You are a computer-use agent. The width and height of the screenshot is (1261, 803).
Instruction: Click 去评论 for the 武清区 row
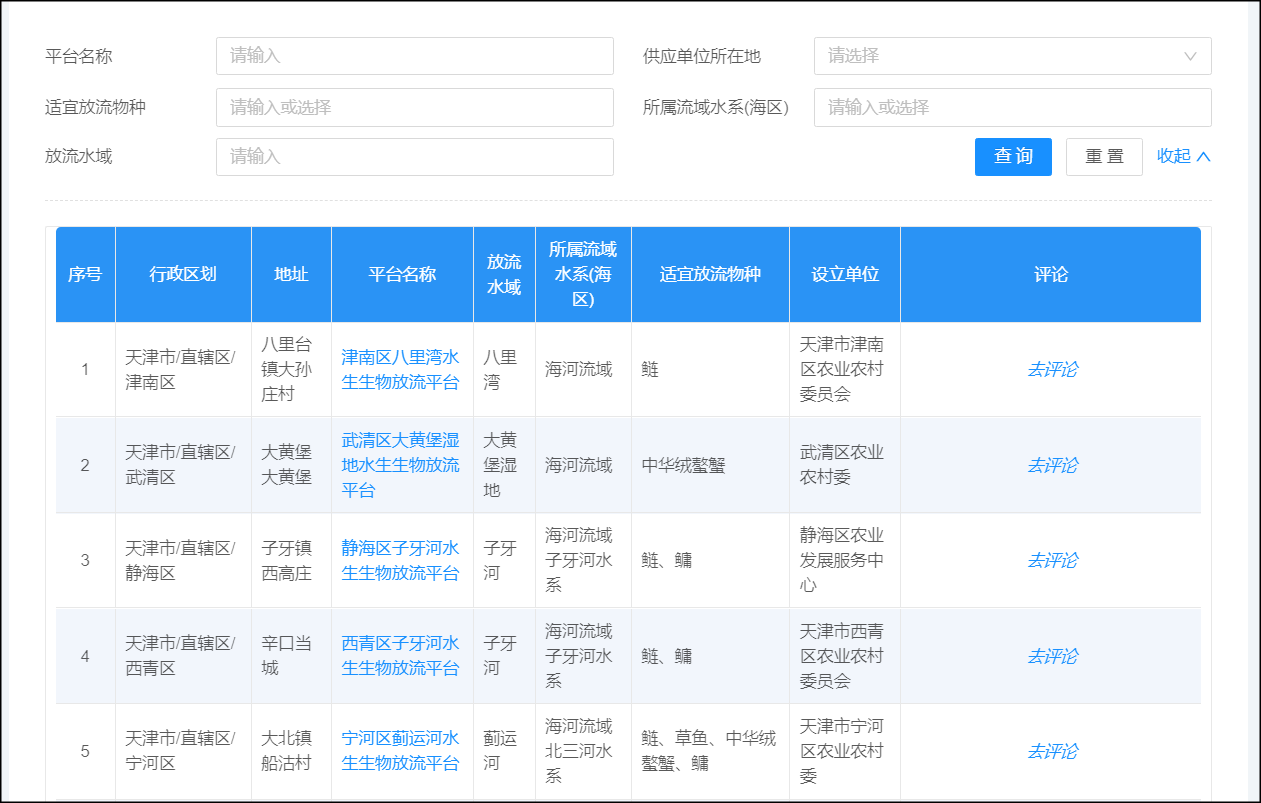(x=1051, y=465)
